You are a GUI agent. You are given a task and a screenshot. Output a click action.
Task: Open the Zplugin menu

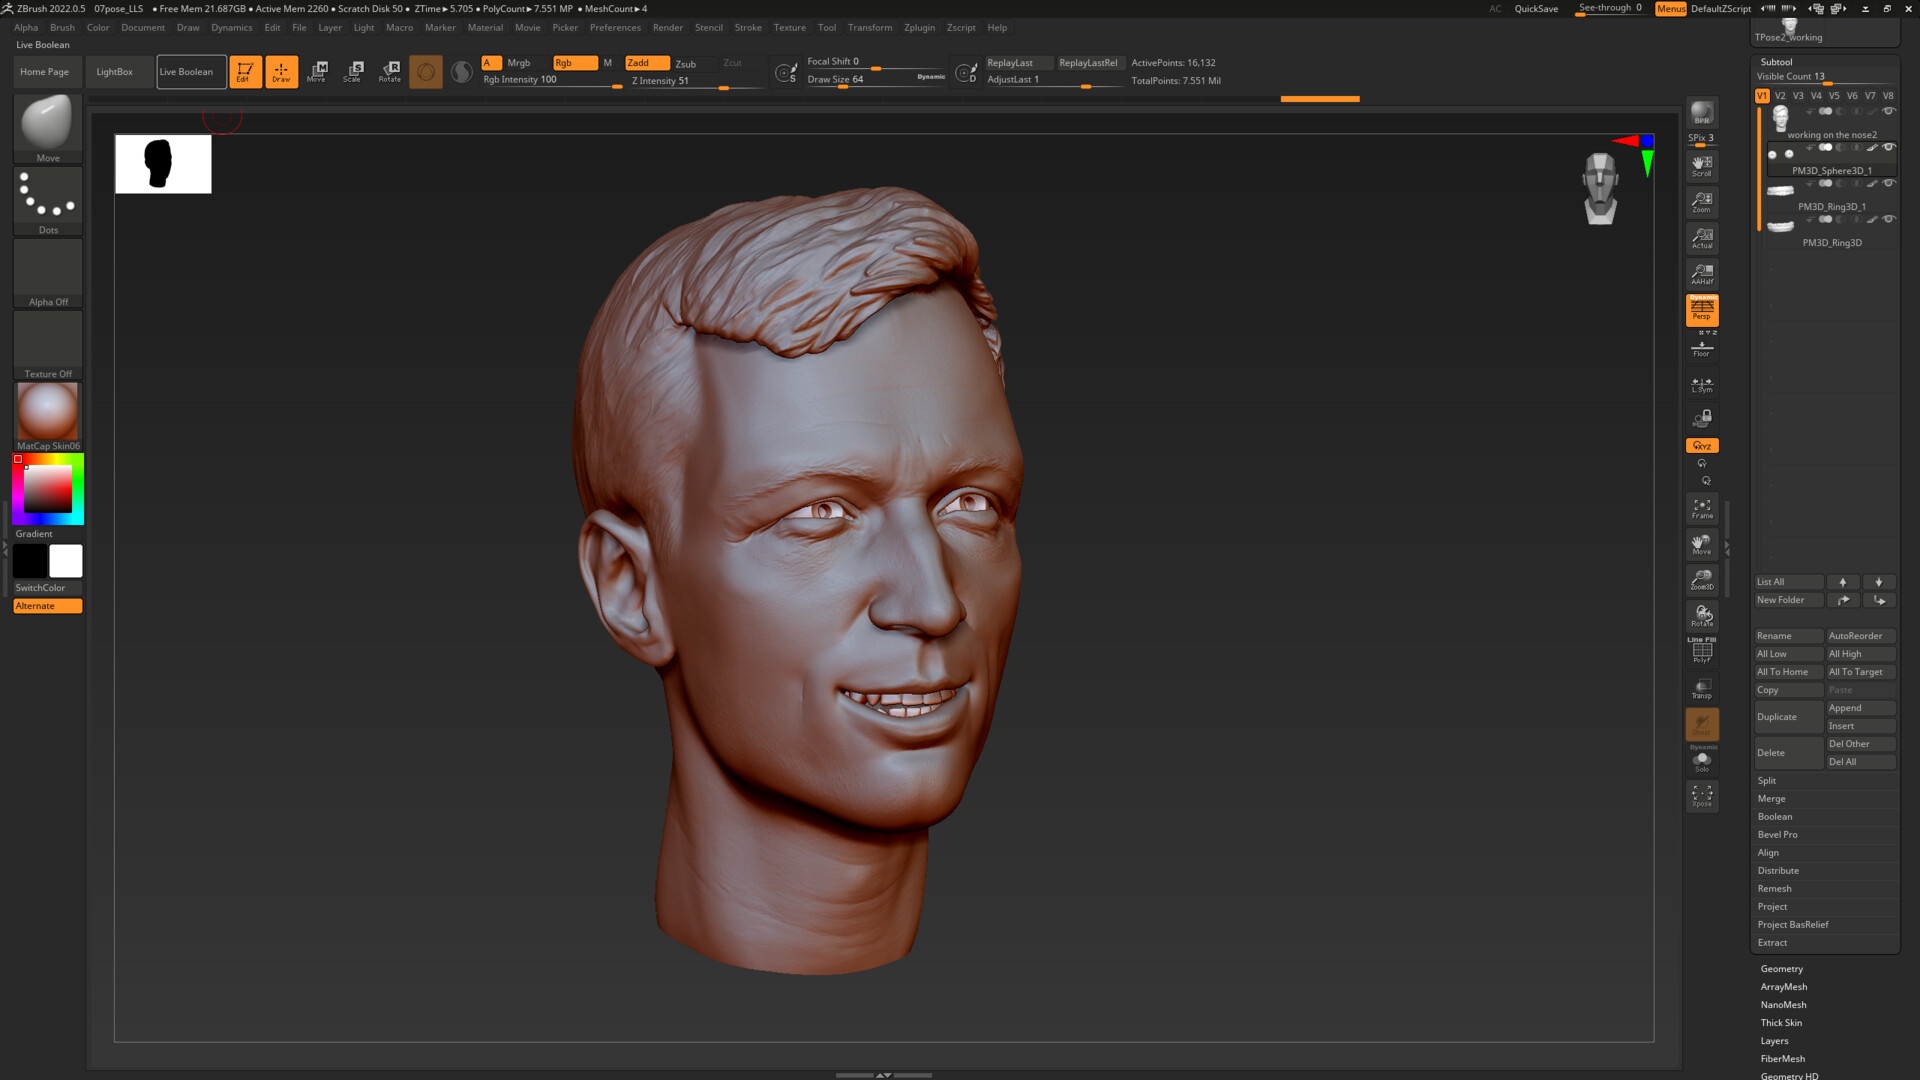pos(919,27)
